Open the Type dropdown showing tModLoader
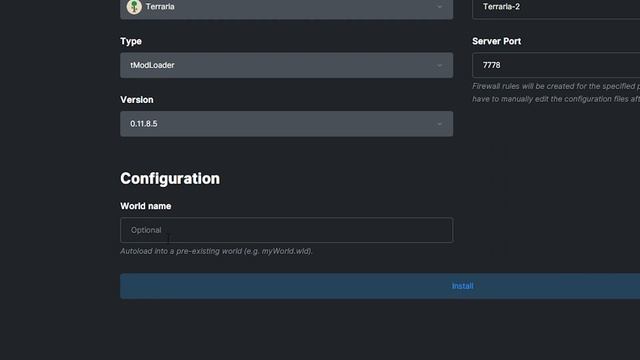Image resolution: width=640 pixels, height=360 pixels. 287,65
